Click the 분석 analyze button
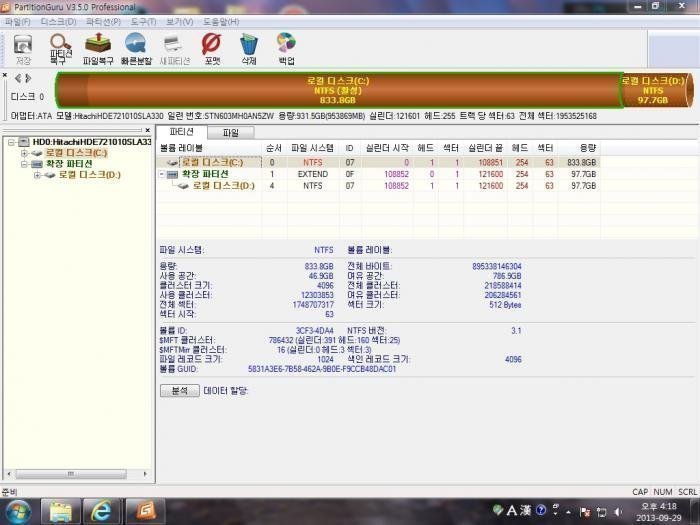Viewport: 700px width, 525px height. coord(179,391)
